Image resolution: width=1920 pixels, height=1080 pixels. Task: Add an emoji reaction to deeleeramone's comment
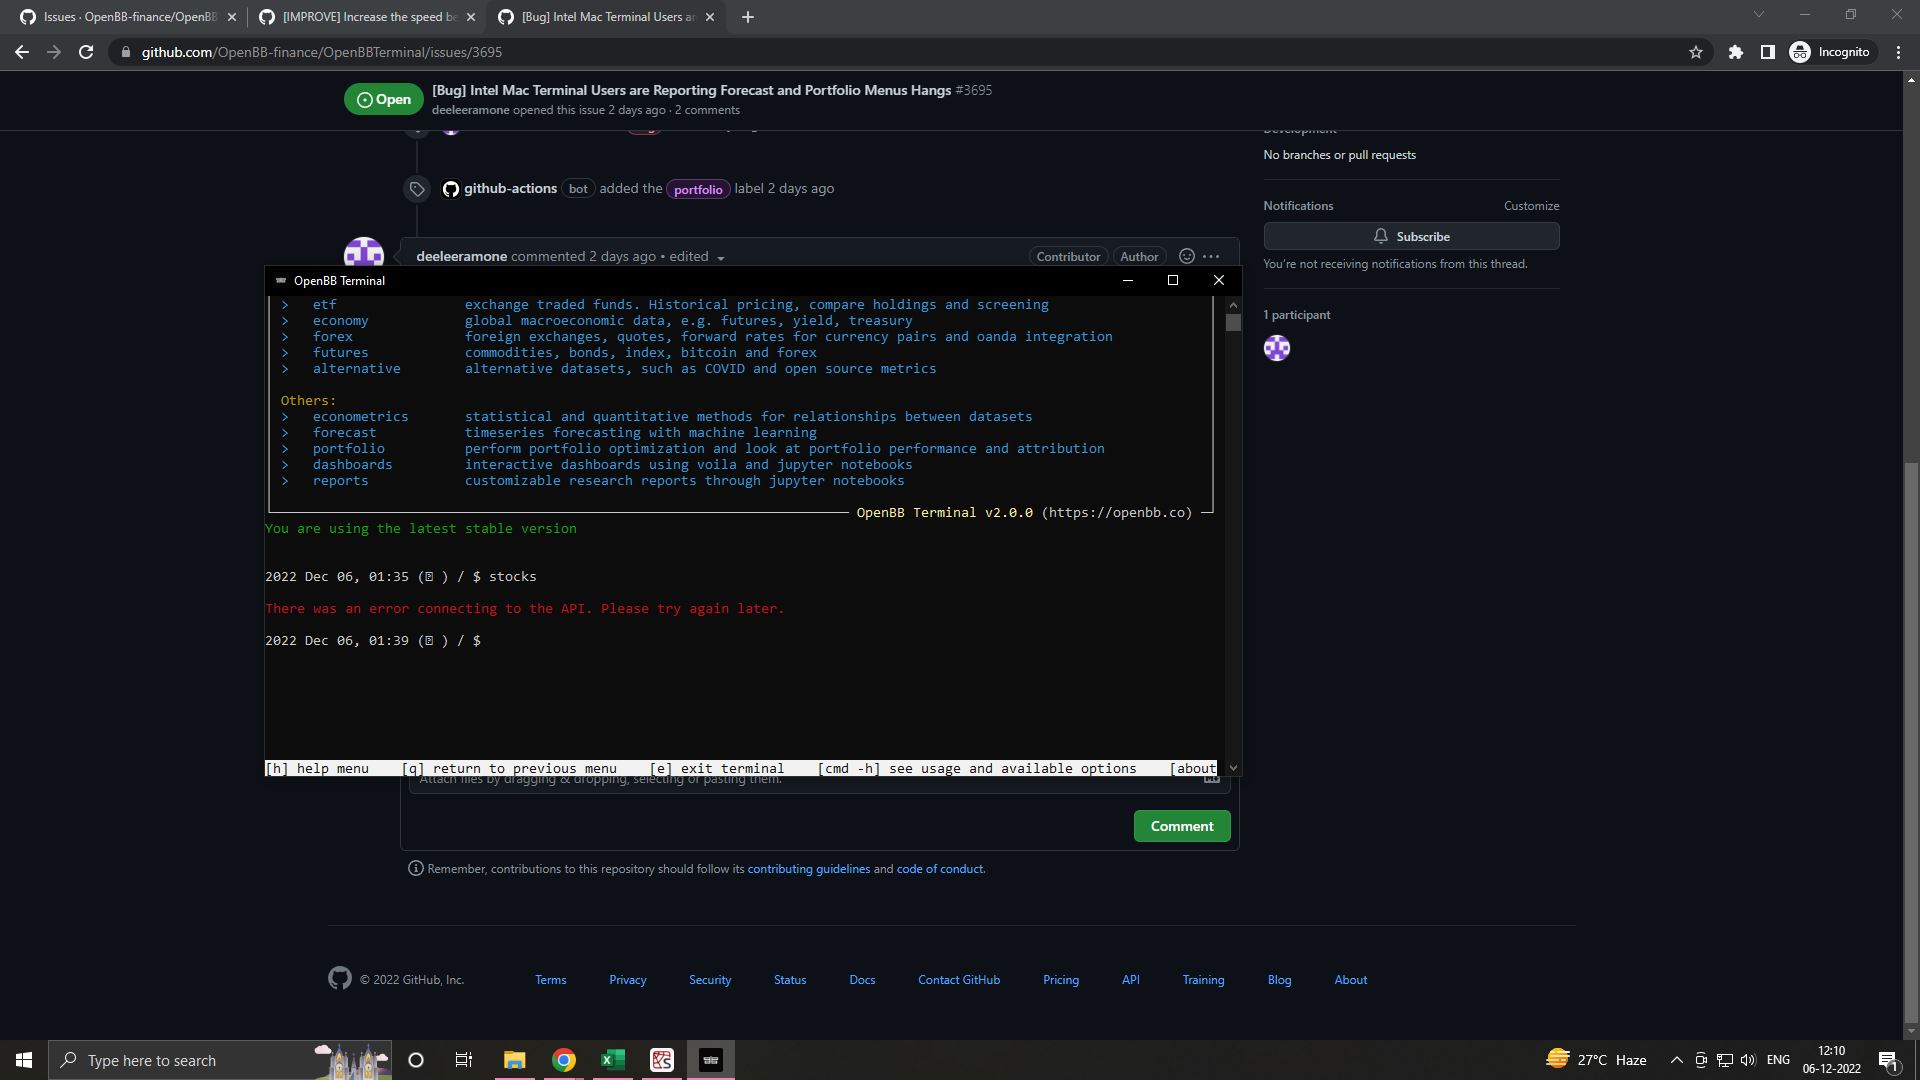point(1186,256)
